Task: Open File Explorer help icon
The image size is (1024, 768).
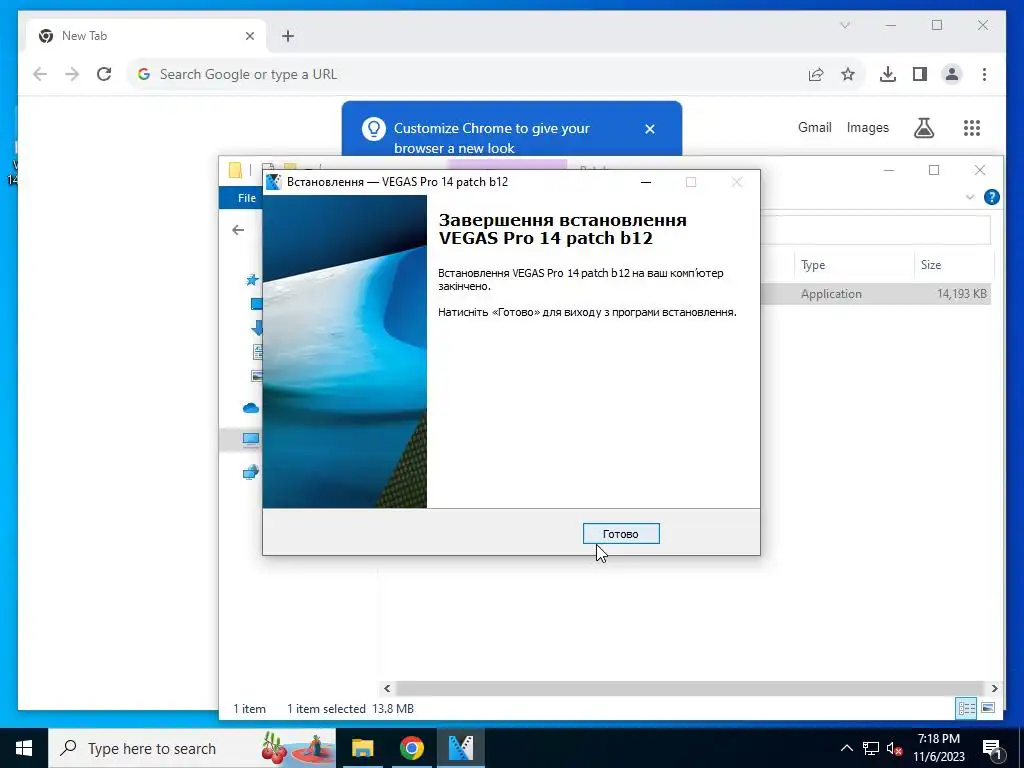Action: [991, 197]
